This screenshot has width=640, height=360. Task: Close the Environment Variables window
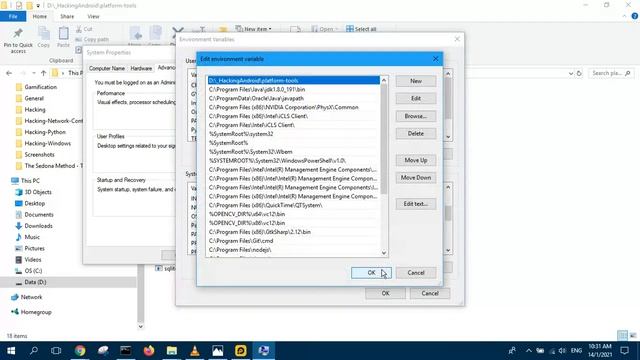pyautogui.click(x=457, y=39)
